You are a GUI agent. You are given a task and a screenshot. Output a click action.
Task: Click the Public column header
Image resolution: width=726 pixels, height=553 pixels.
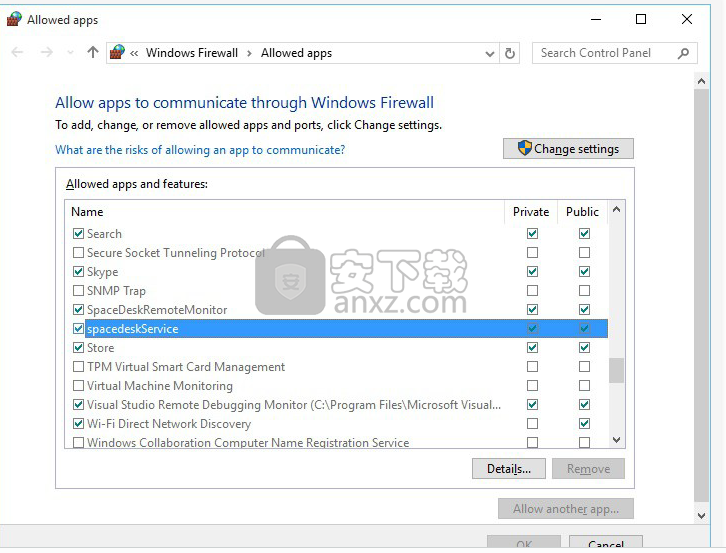(582, 212)
